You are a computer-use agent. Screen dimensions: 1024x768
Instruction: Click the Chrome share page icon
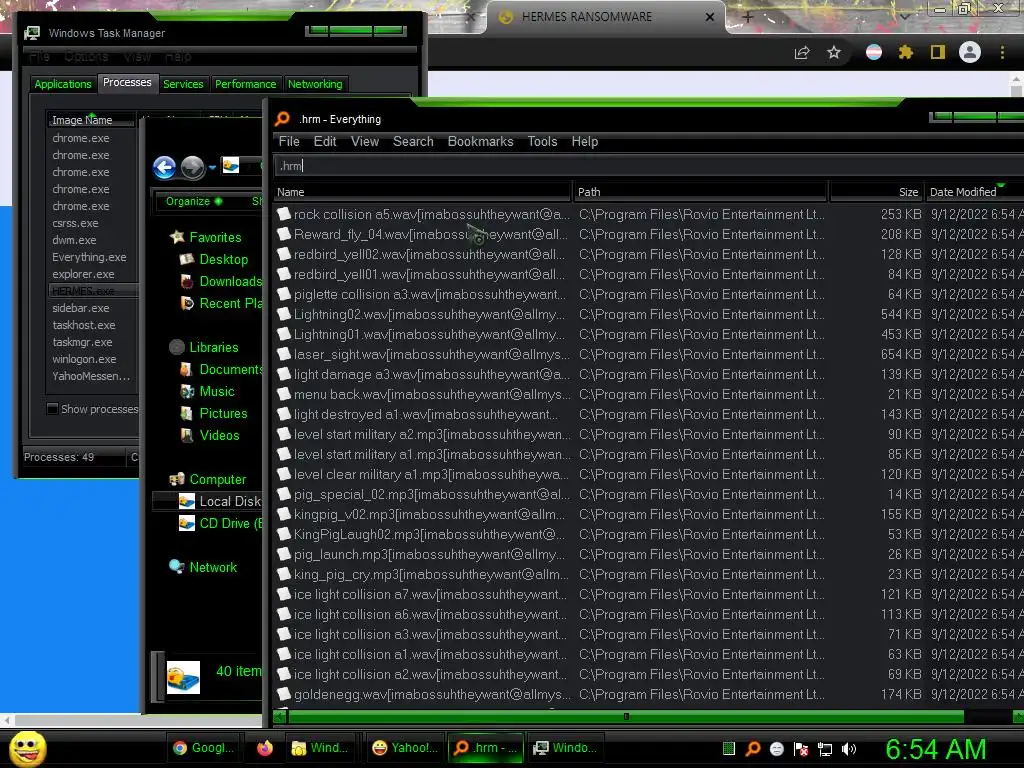tap(802, 52)
